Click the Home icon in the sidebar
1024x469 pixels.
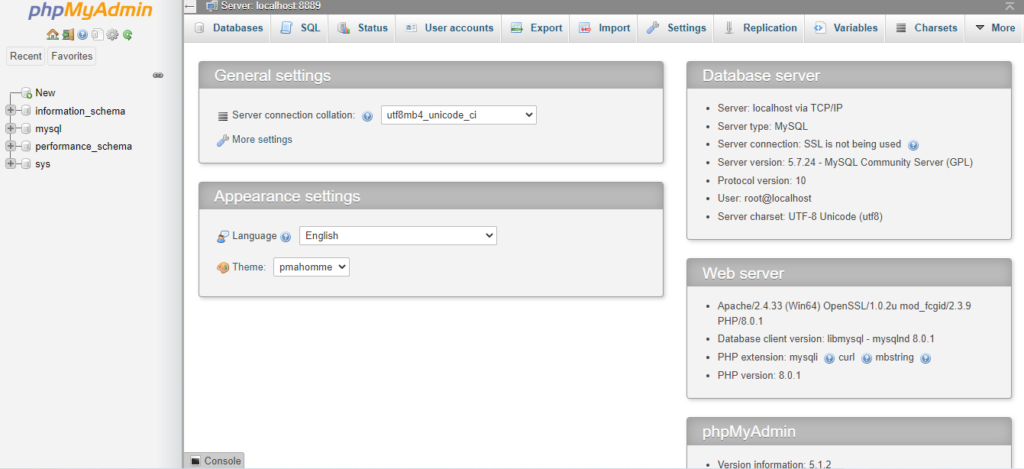click(x=52, y=35)
